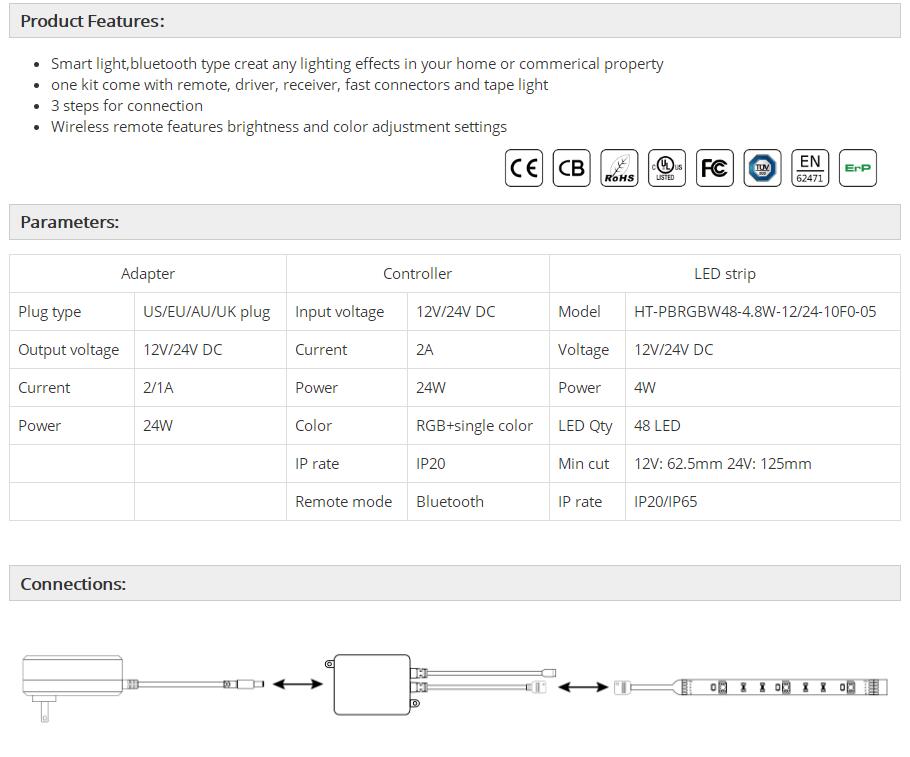The image size is (910, 757).
Task: Select the Parameters heading
Action: (x=70, y=222)
